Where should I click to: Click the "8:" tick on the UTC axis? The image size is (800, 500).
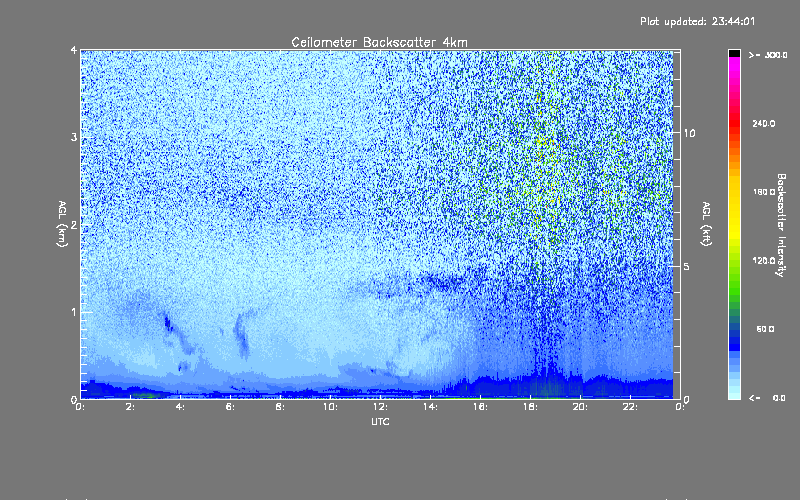tap(280, 407)
